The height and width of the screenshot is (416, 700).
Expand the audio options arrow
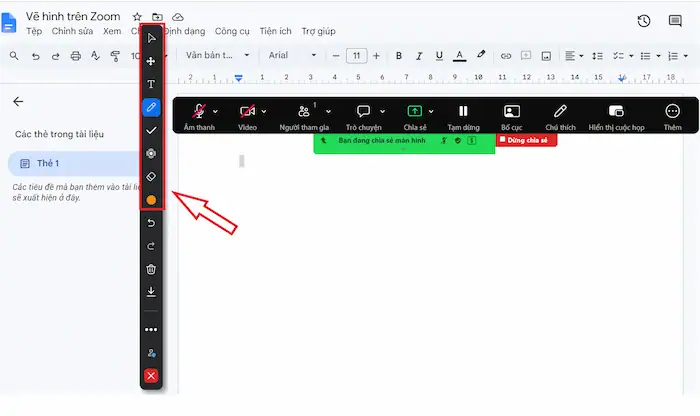(x=215, y=112)
